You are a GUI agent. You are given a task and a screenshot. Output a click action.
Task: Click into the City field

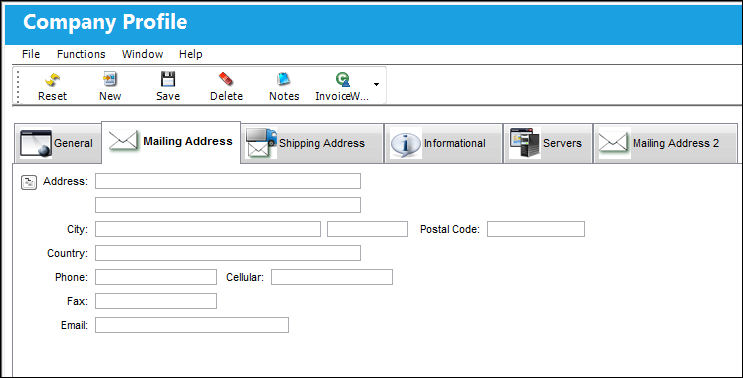[x=208, y=229]
